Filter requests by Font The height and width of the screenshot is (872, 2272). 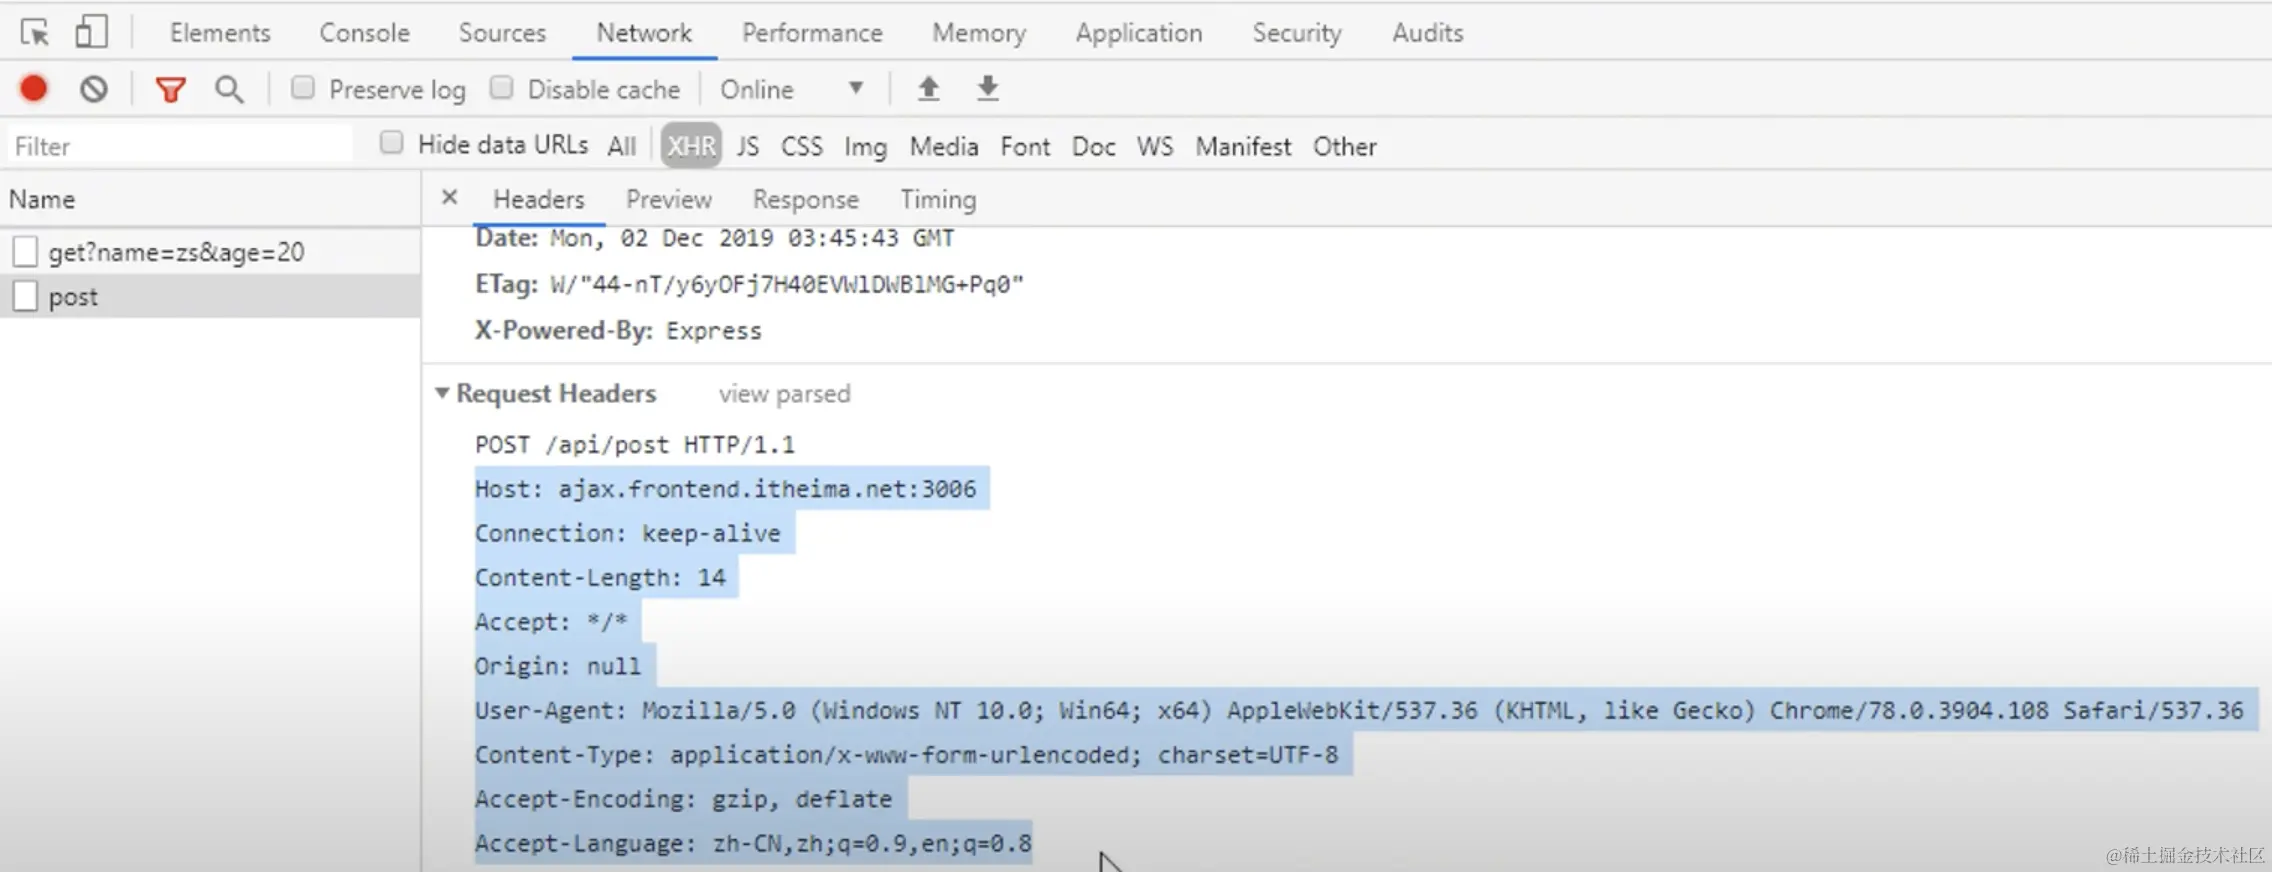click(1025, 146)
